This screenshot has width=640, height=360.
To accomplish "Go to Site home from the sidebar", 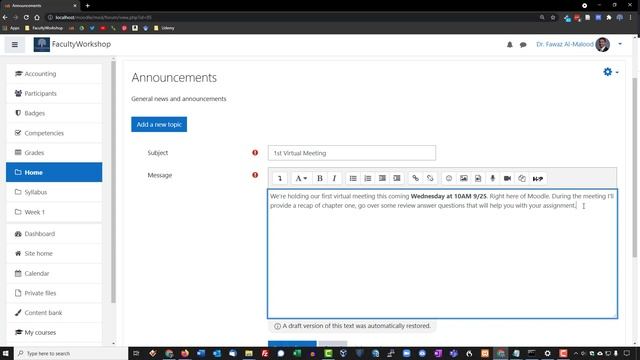I will coord(54,253).
